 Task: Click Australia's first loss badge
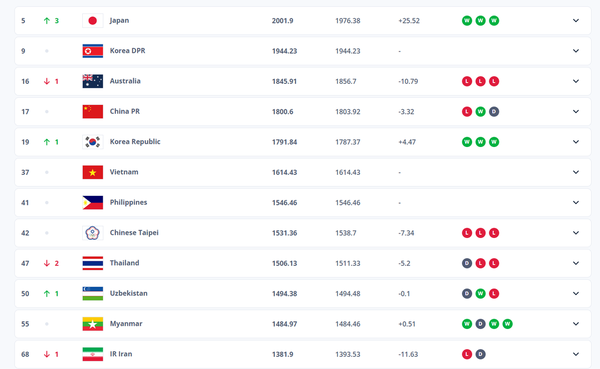pyautogui.click(x=467, y=81)
